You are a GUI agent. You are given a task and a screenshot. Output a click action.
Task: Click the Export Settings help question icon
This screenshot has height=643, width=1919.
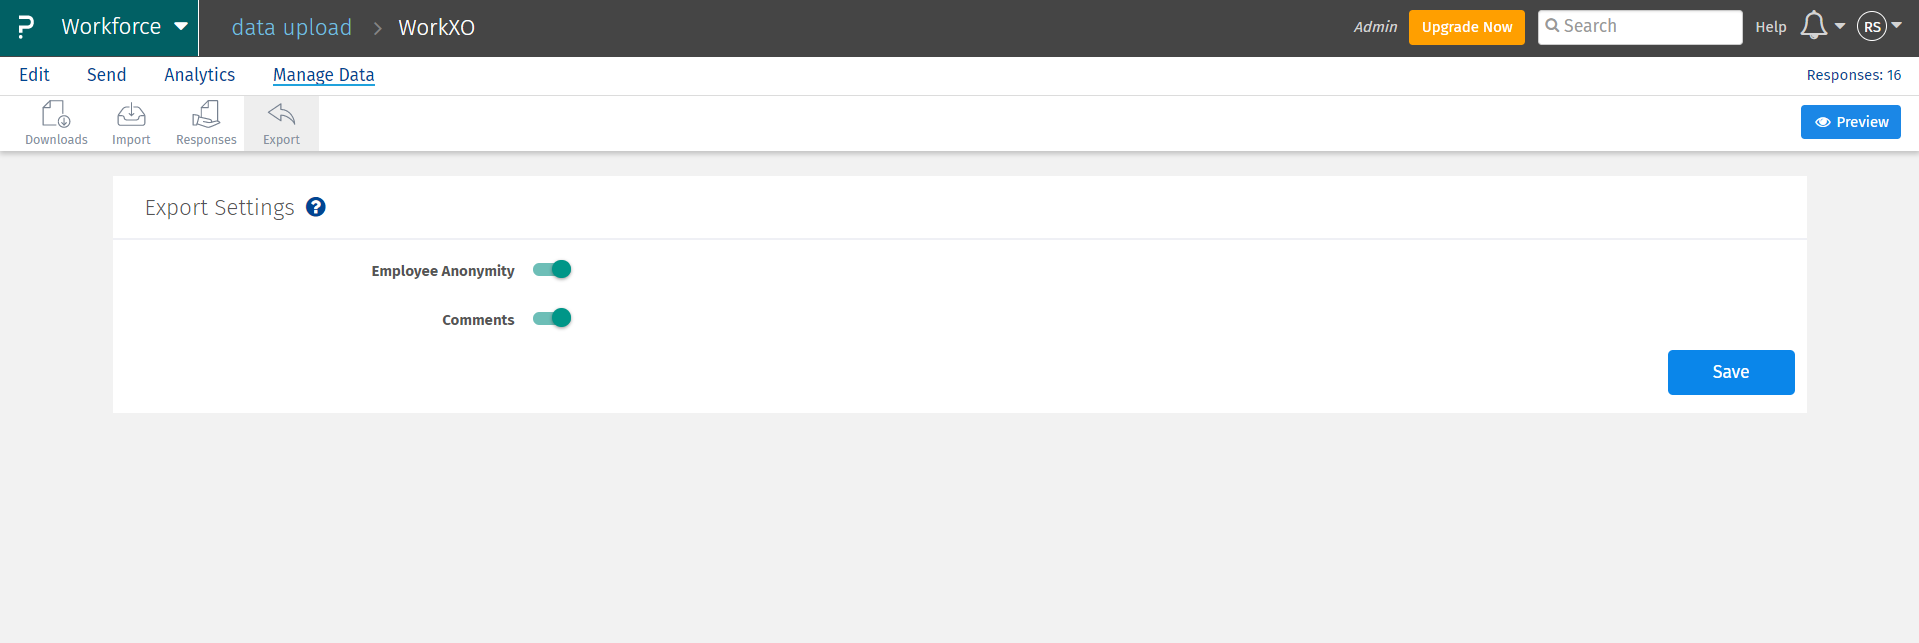316,207
